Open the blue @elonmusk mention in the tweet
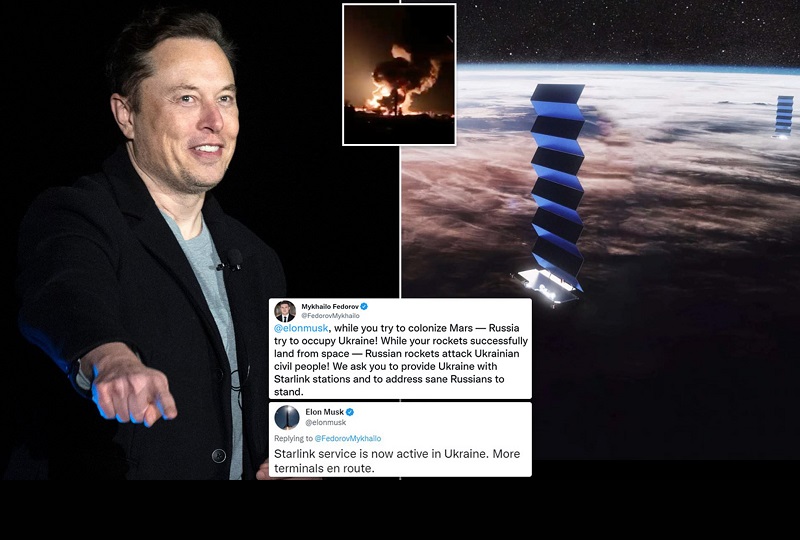 [301, 328]
